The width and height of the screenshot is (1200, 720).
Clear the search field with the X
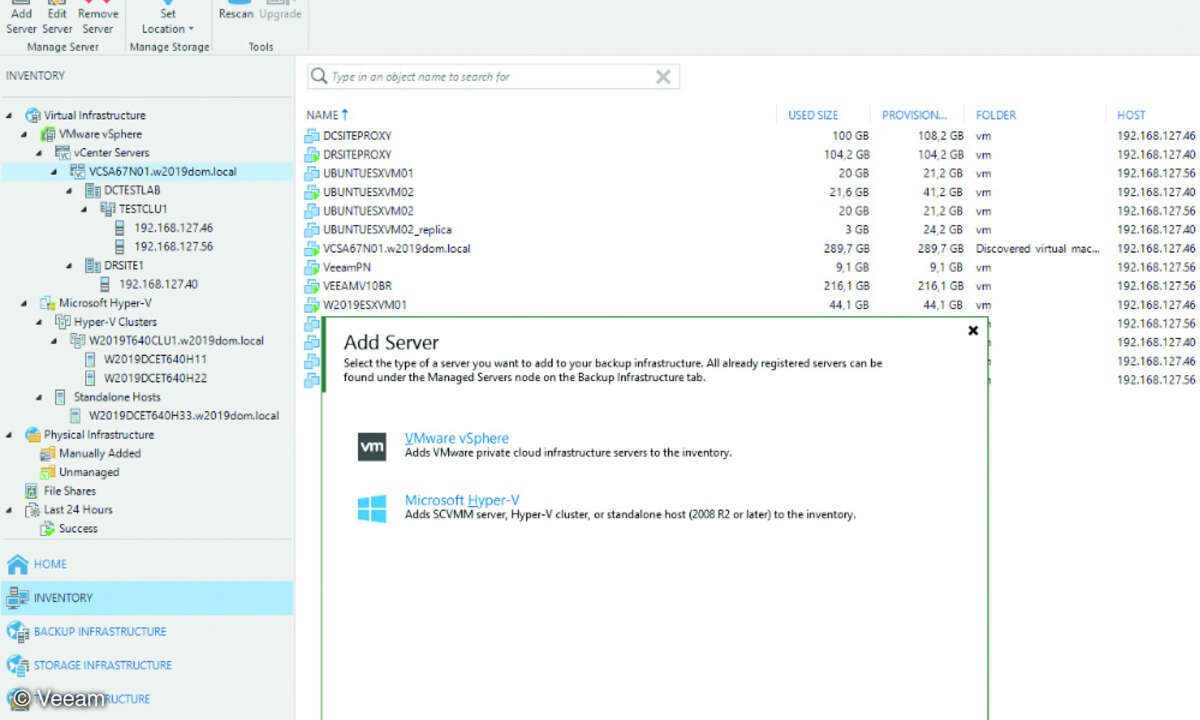coord(663,77)
